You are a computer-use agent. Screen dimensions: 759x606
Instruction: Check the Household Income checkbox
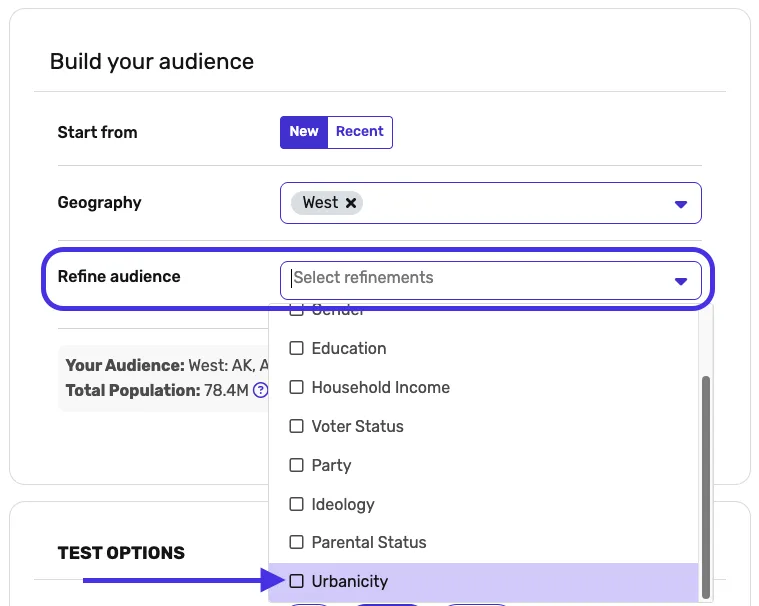click(296, 388)
